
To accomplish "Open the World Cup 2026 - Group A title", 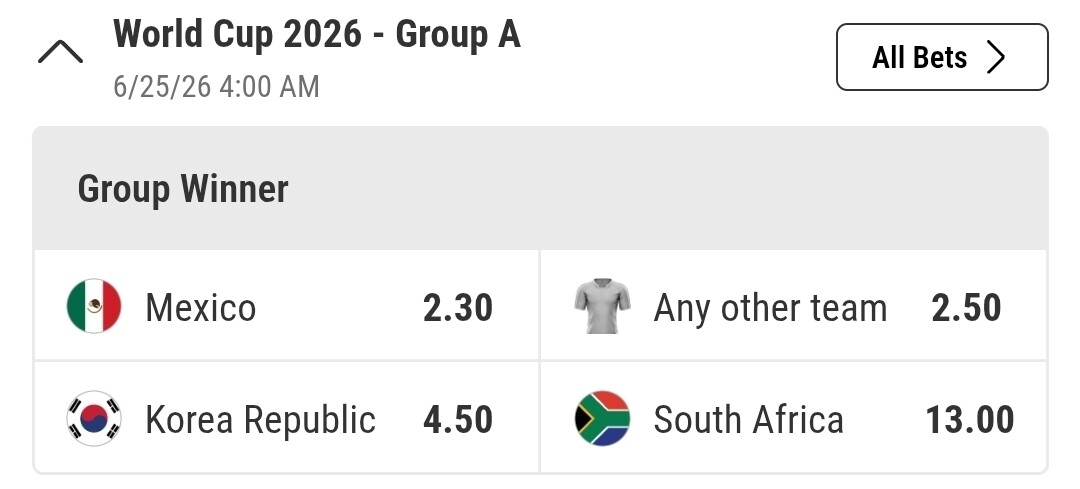I will [317, 35].
